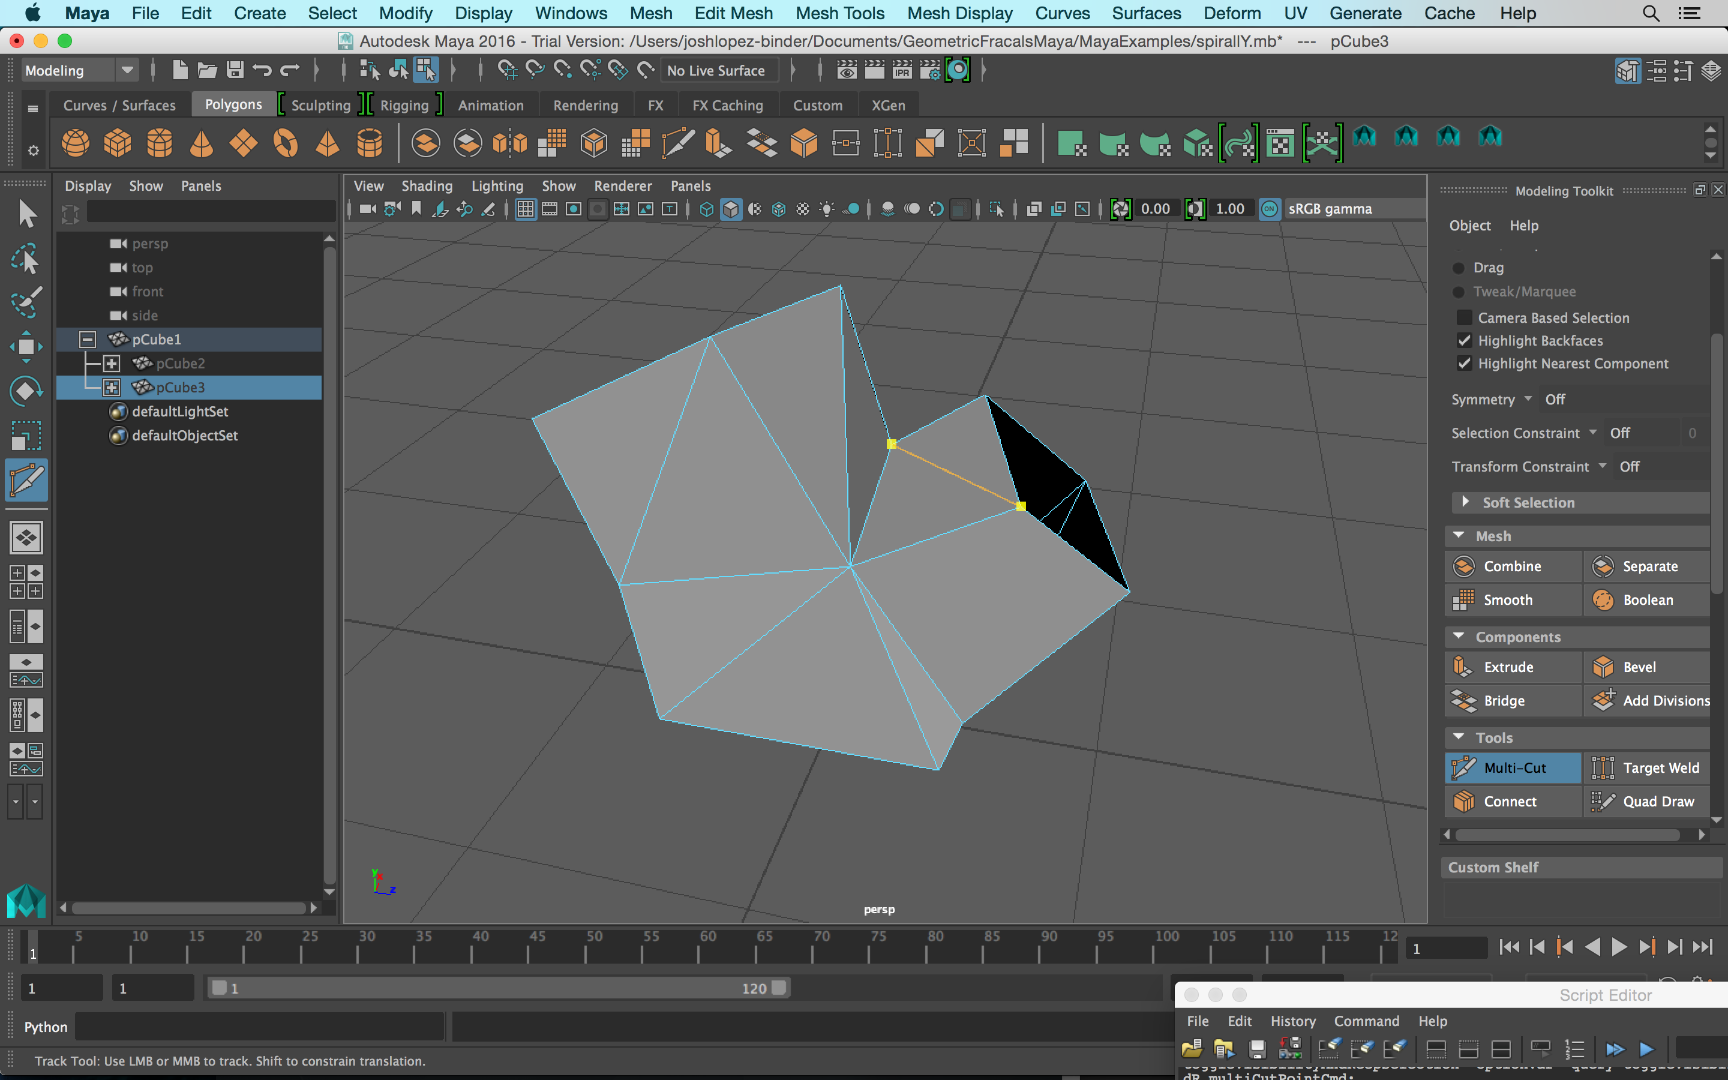This screenshot has height=1080, width=1728.
Task: Click the Open Scene folder icon
Action: (x=207, y=70)
